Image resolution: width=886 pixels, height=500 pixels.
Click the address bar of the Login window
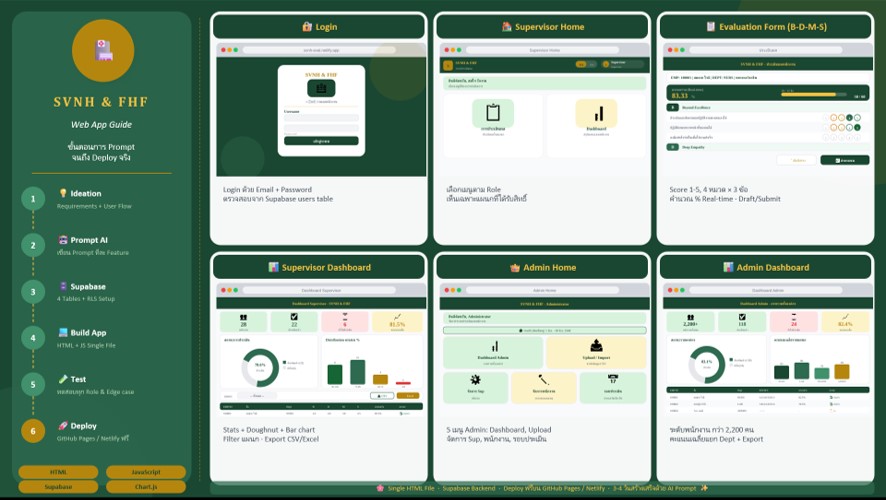click(319, 50)
